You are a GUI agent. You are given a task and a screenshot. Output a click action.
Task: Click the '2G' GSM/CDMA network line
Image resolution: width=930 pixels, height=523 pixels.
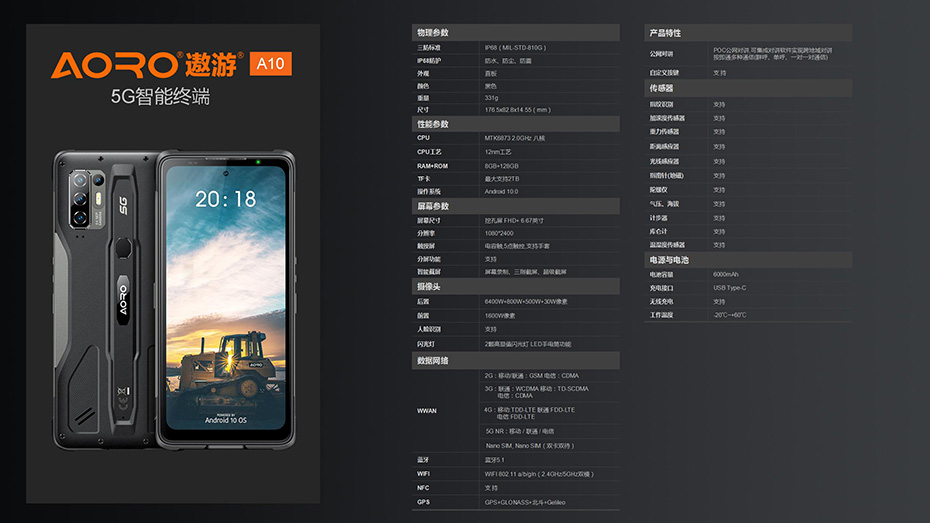[531, 375]
